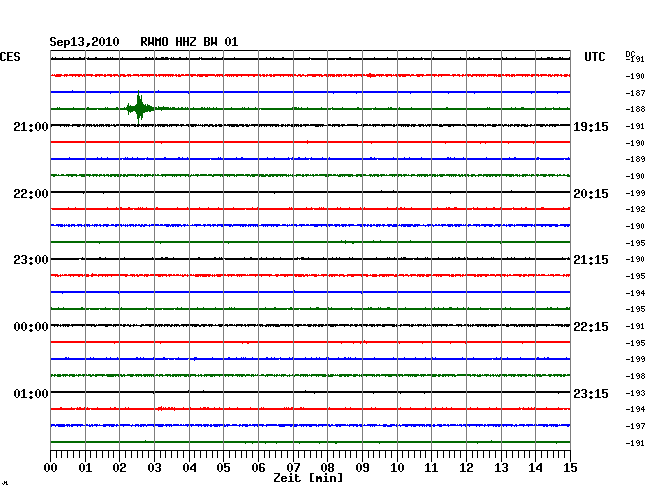Click the 00:00 local time label

[31, 327]
